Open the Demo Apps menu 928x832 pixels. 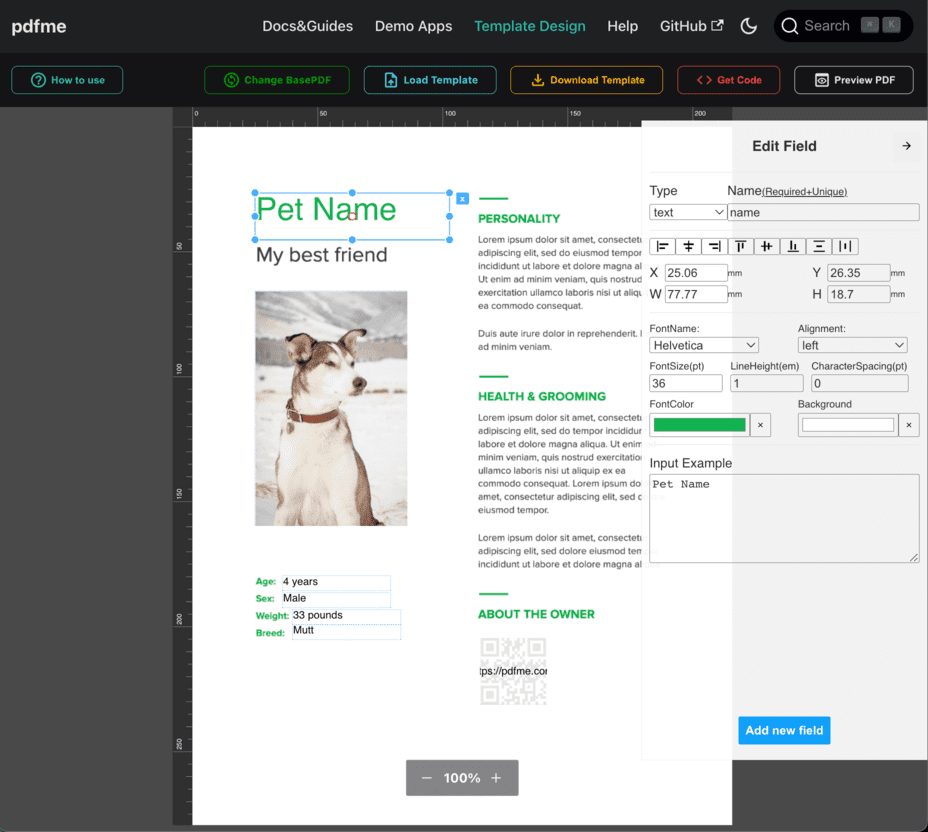click(413, 26)
